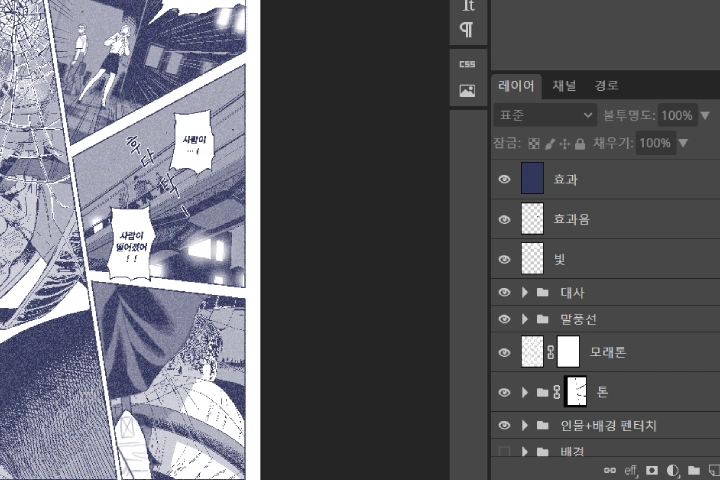Toggle visibility of 말풍선 group
720x480 pixels.
[504, 319]
